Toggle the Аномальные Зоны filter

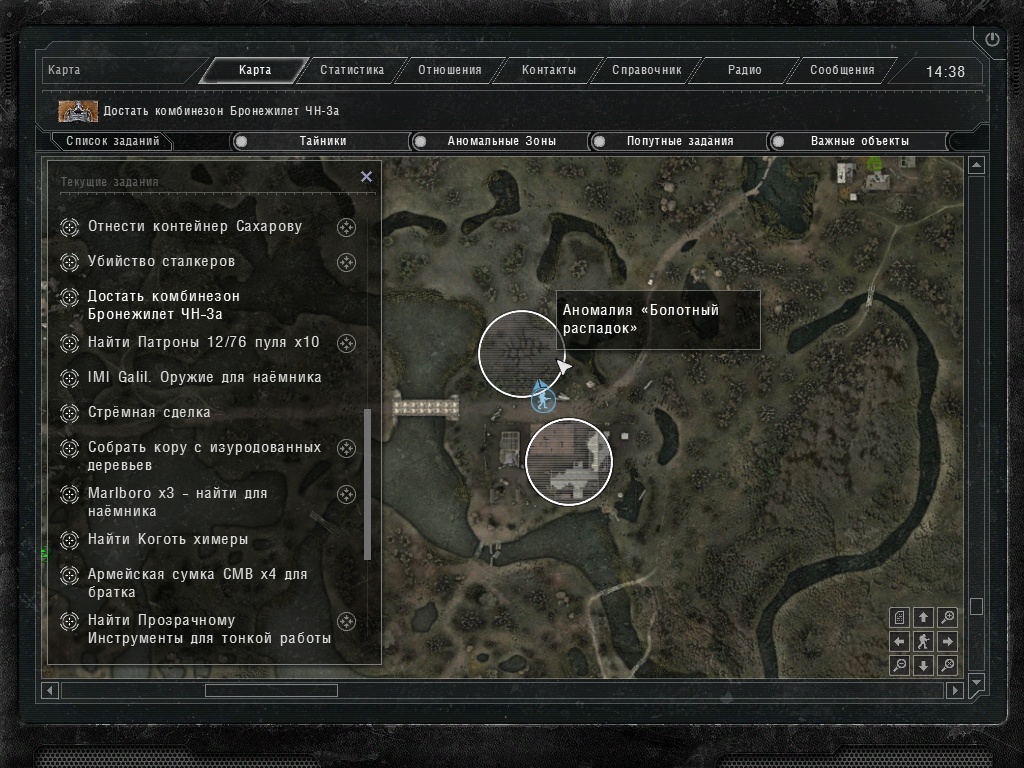pos(501,141)
